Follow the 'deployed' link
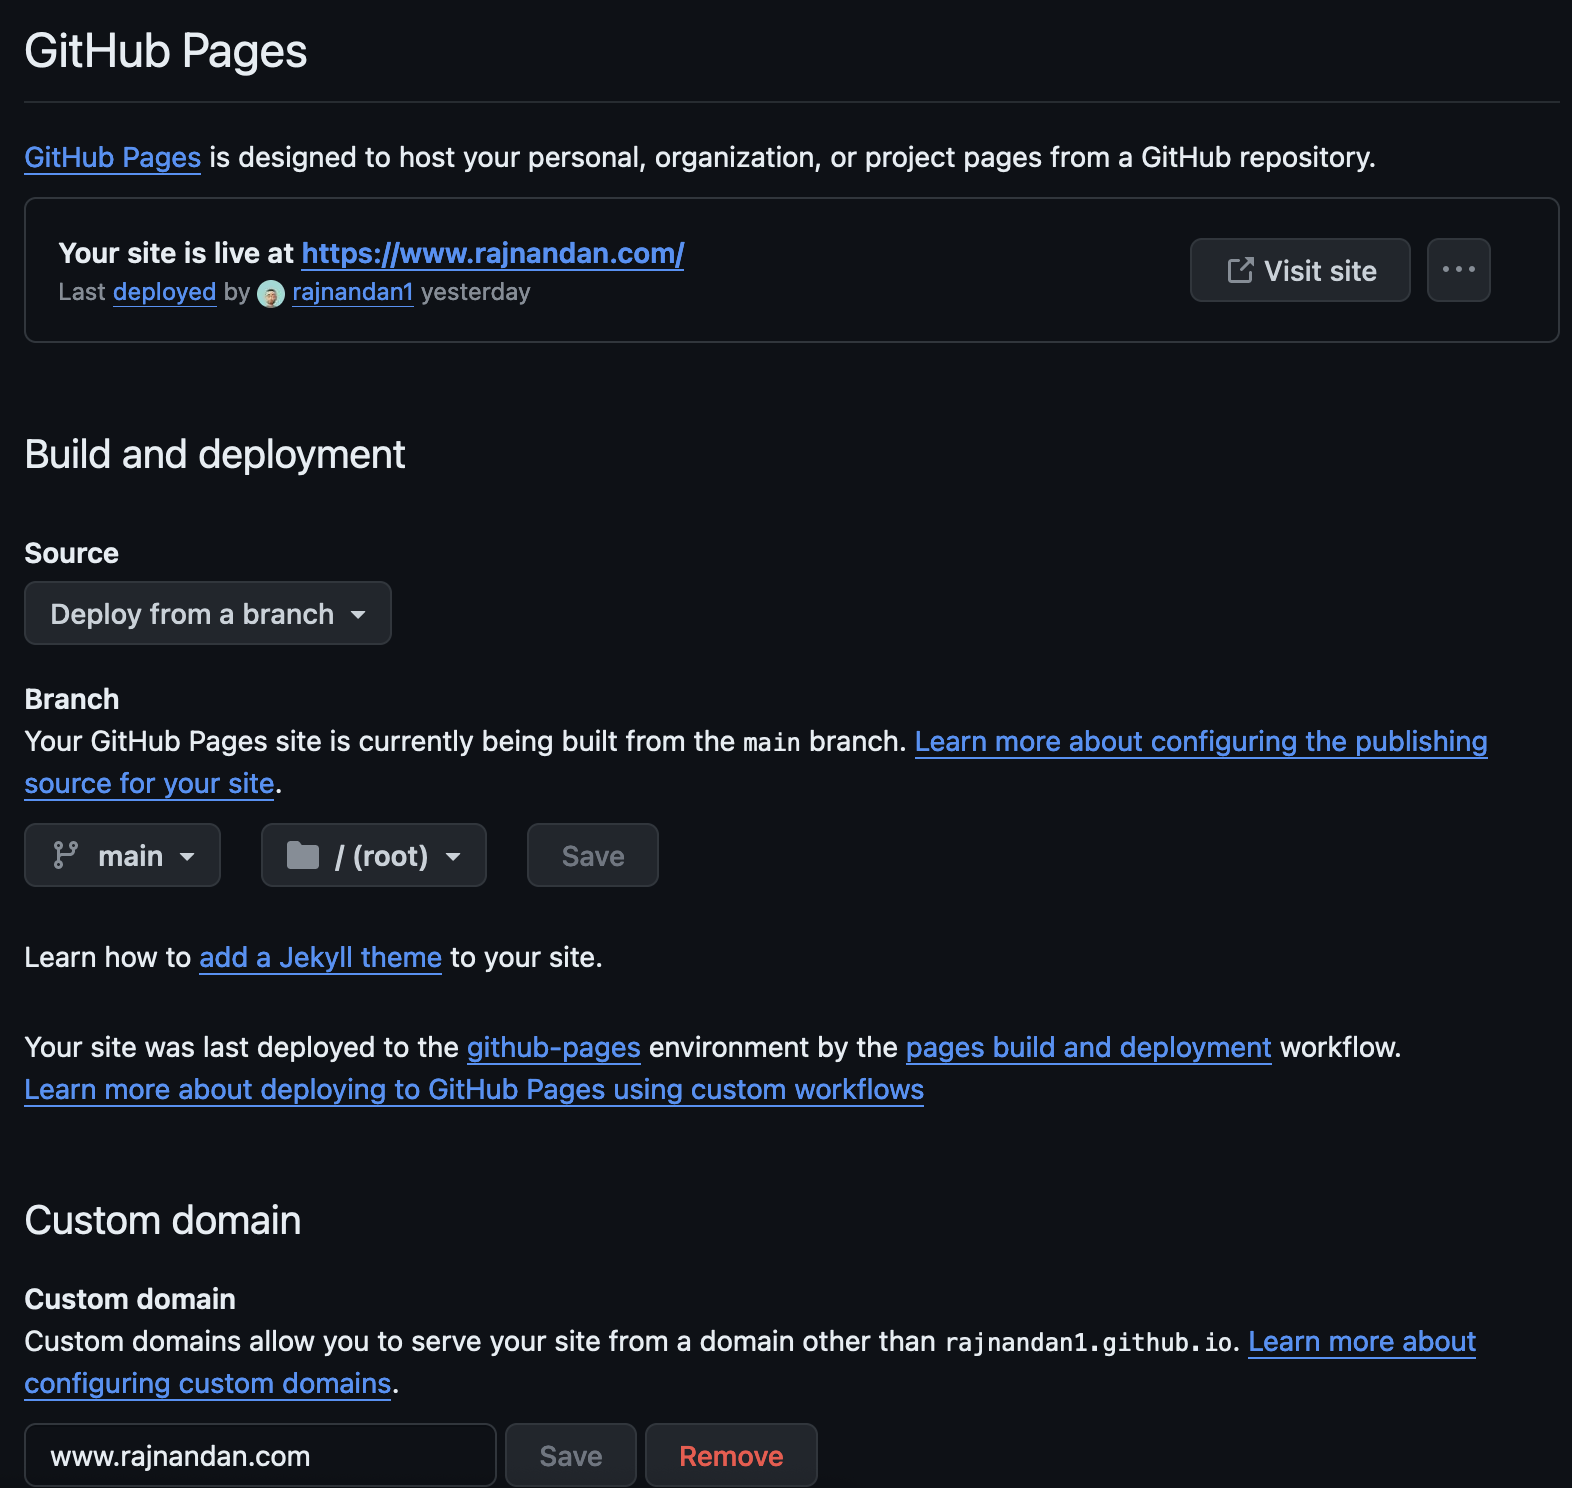Viewport: 1572px width, 1488px height. [165, 292]
